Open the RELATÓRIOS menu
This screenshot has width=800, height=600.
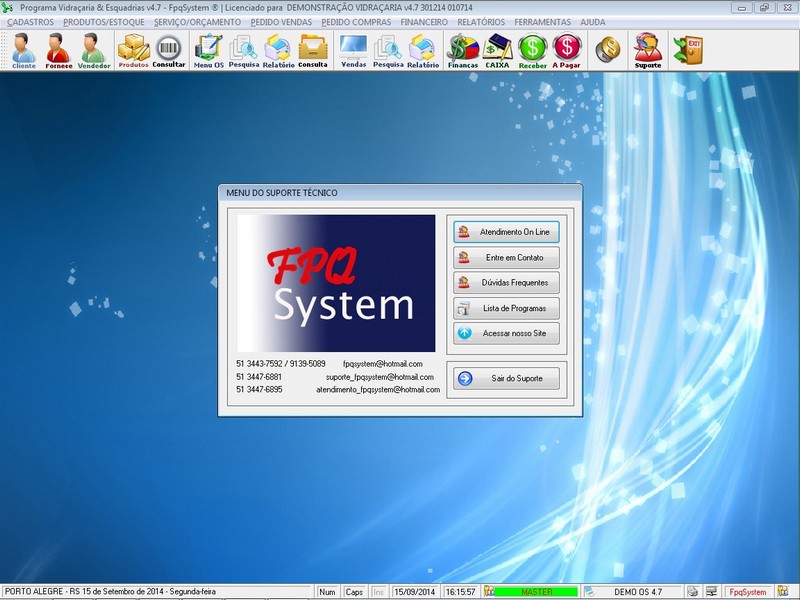[481, 21]
